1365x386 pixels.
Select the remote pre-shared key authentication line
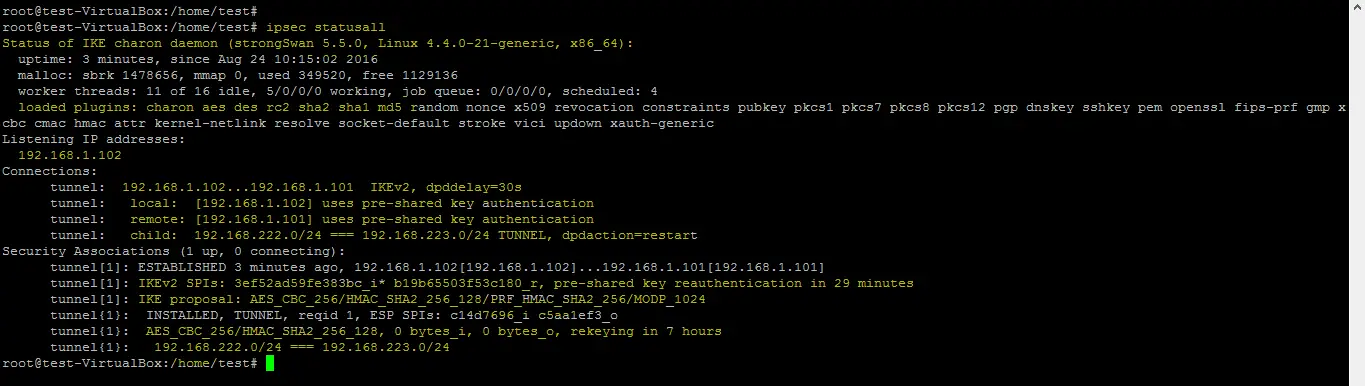pos(322,220)
